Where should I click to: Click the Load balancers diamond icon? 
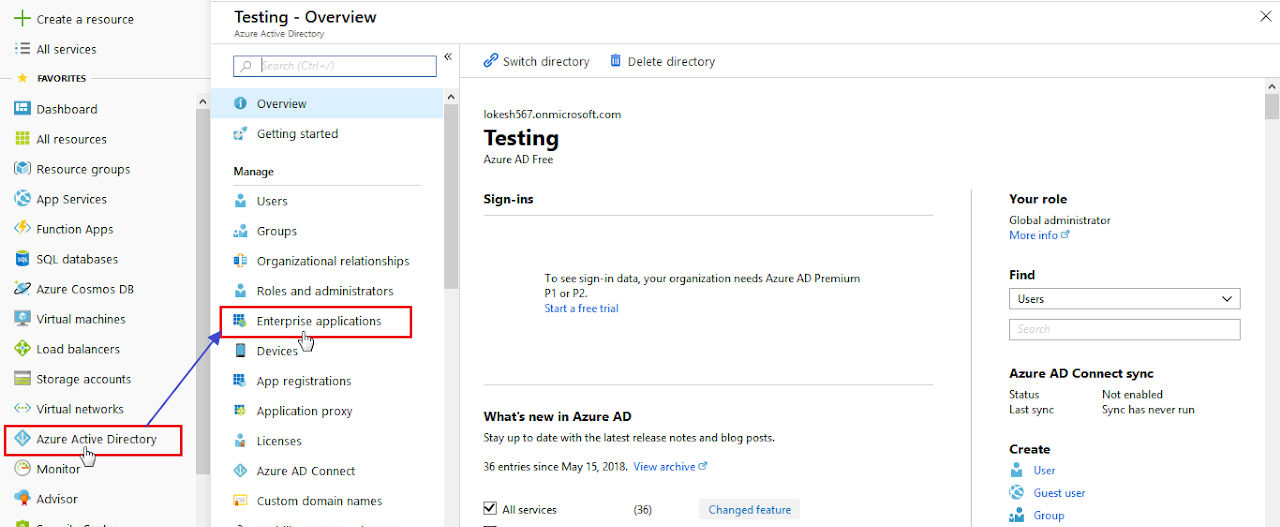tap(22, 349)
